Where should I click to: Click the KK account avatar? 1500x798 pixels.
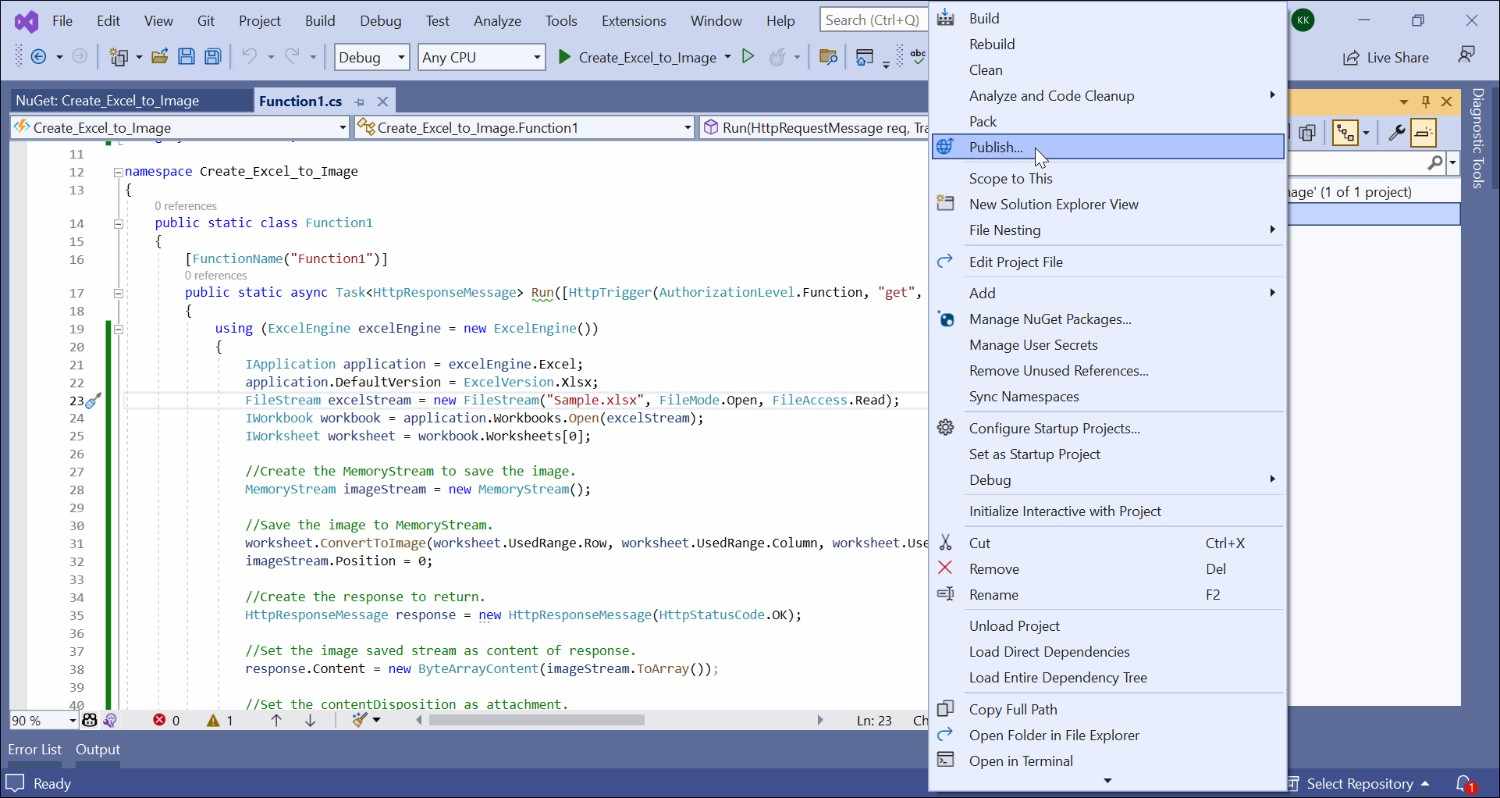[x=1302, y=20]
